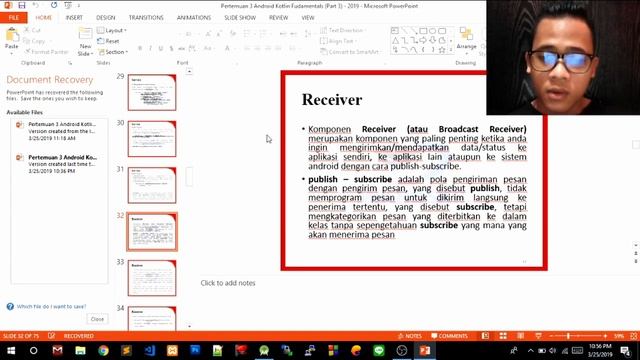Select the Oval shape in gallery

(432, 31)
